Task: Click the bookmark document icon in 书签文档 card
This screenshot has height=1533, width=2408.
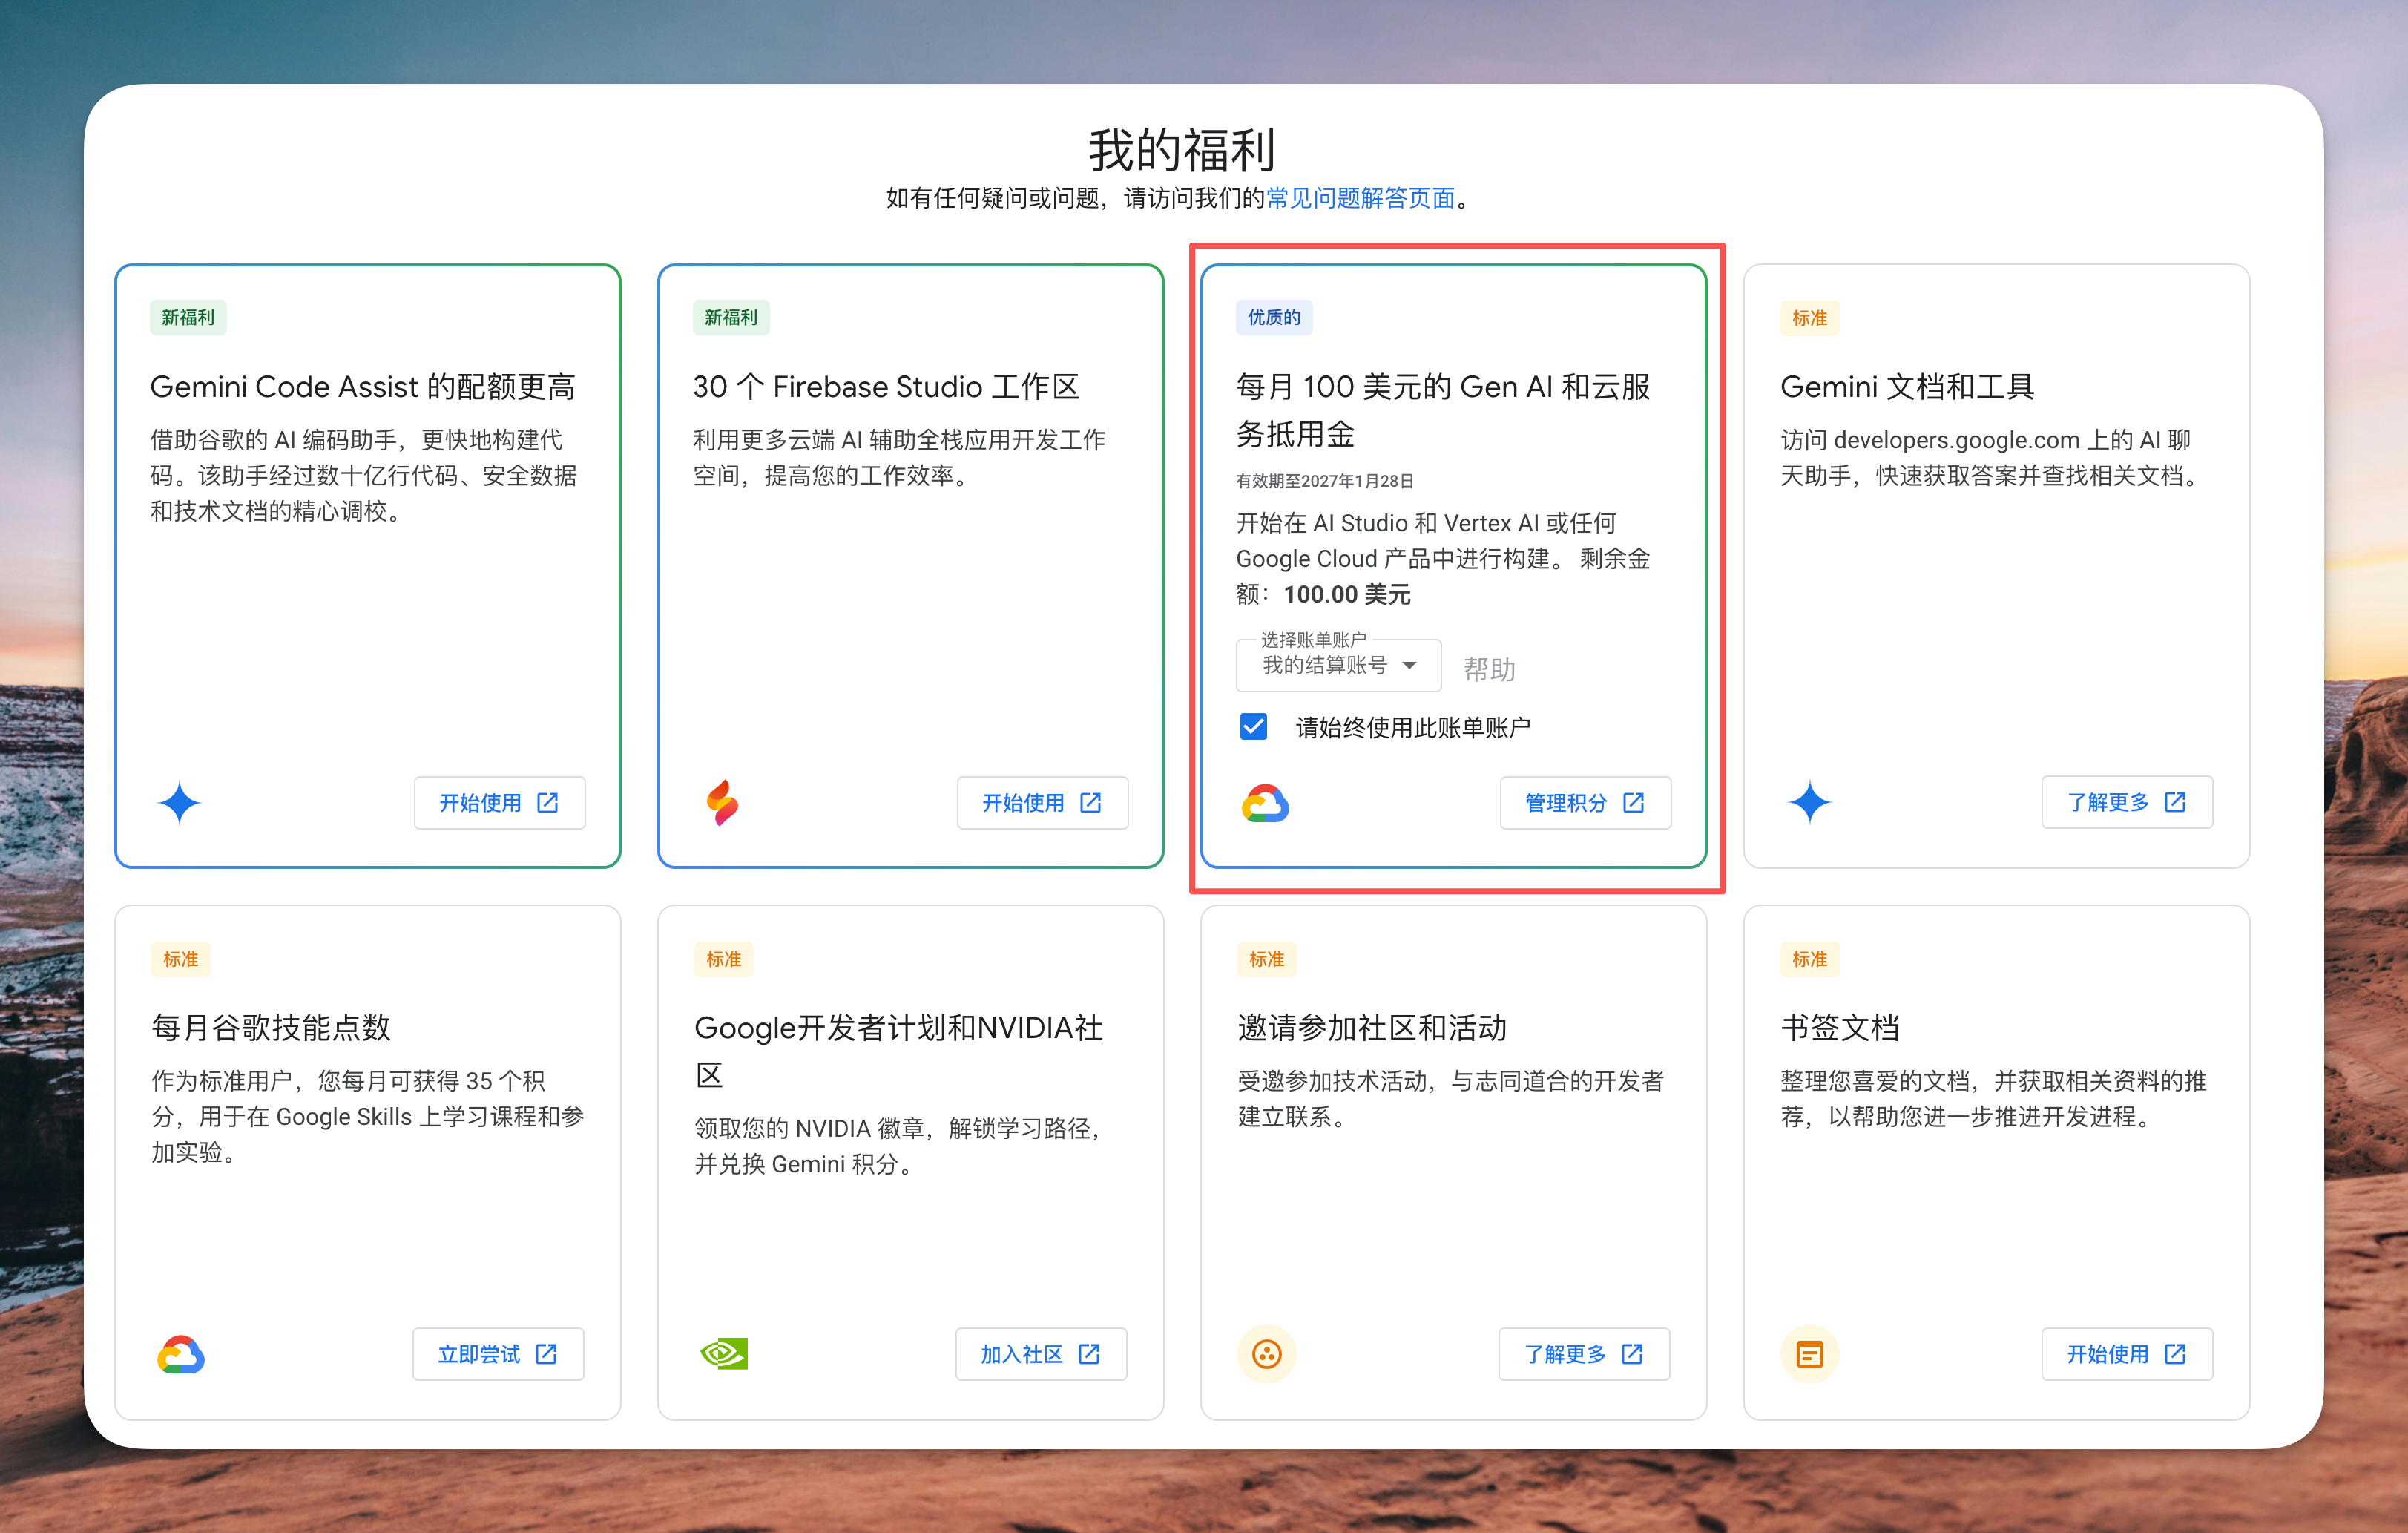Action: [1809, 1354]
